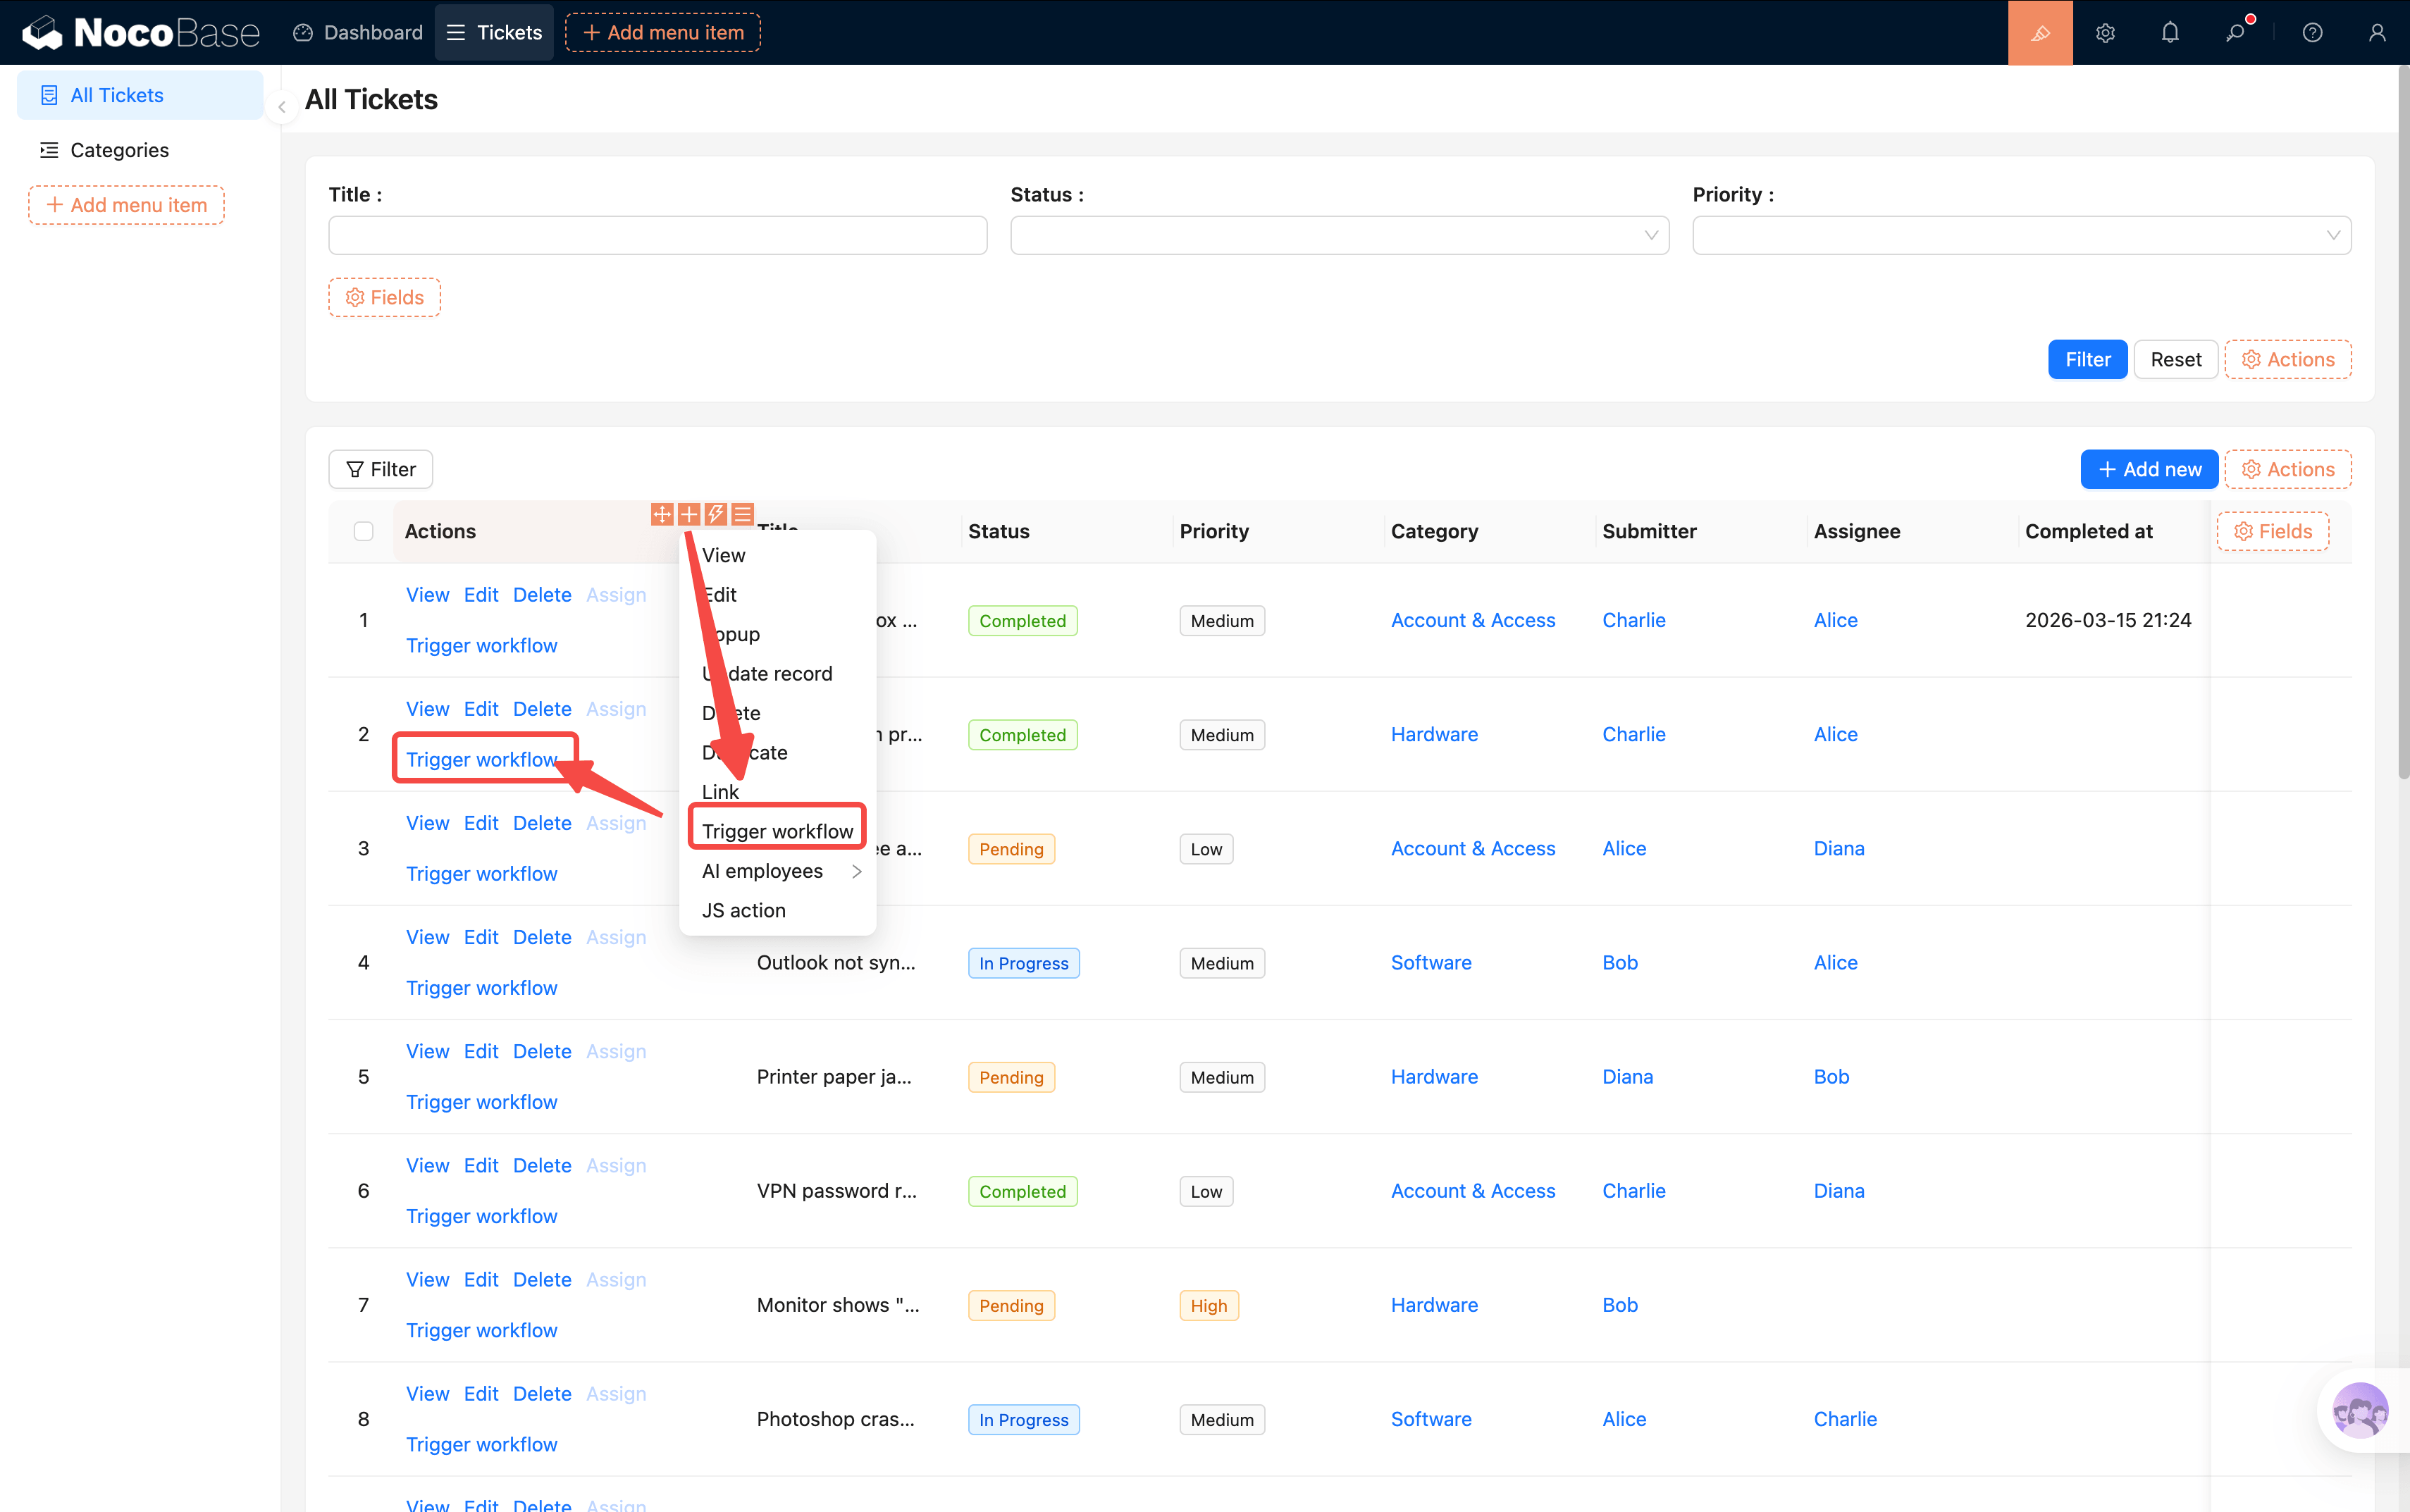Select JS action from the menu
This screenshot has width=2410, height=1512.
click(x=744, y=910)
